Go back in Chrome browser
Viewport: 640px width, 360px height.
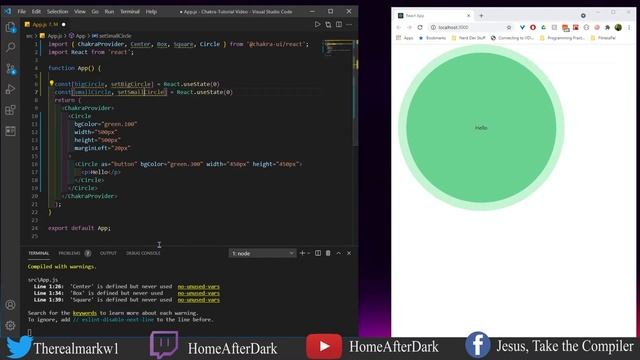[398, 27]
